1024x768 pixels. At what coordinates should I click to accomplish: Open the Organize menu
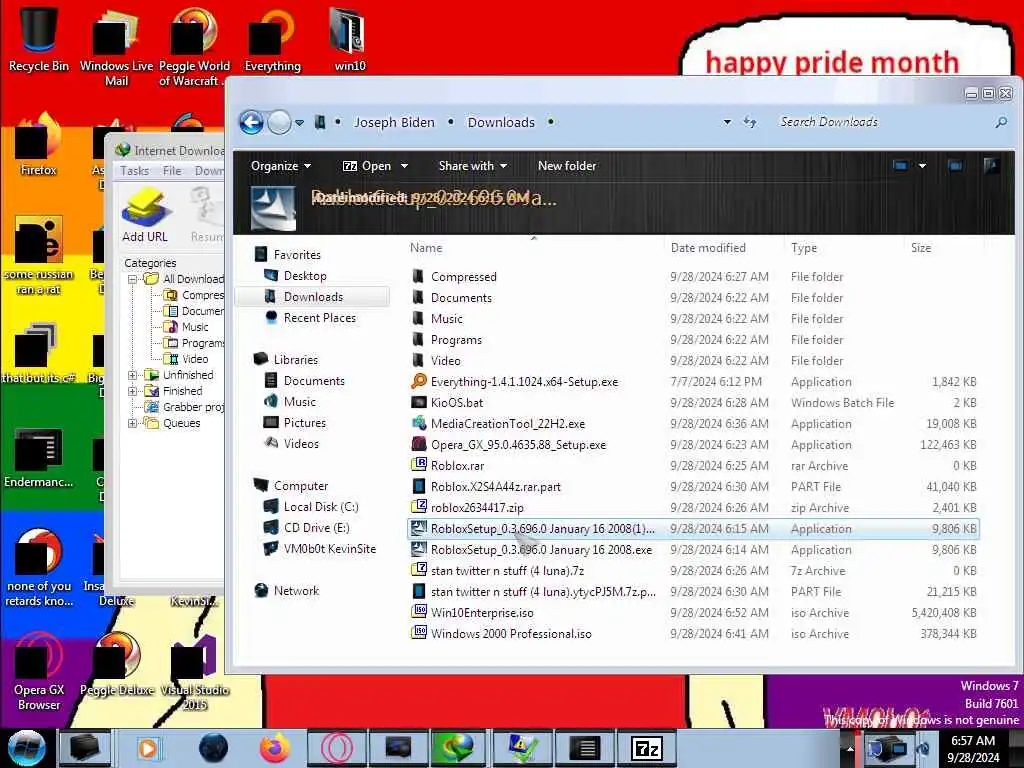pyautogui.click(x=281, y=166)
